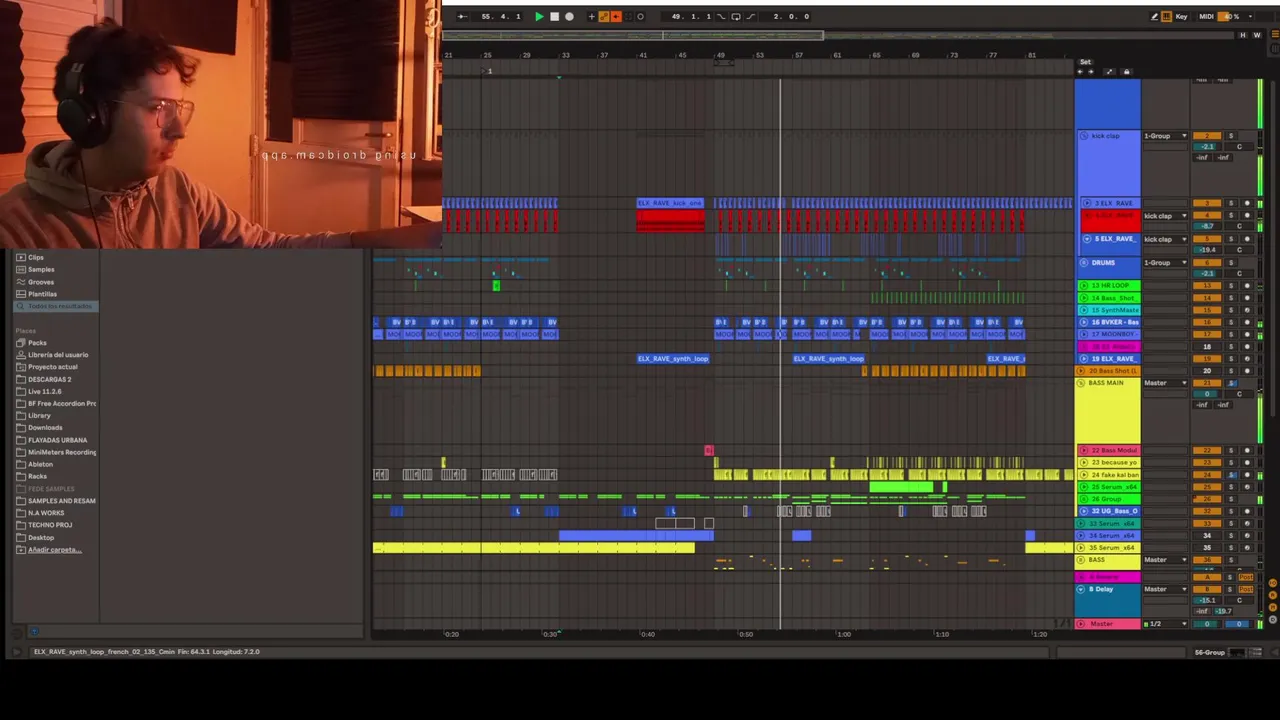
Task: Click the H height-optimize icon
Action: (x=1243, y=35)
